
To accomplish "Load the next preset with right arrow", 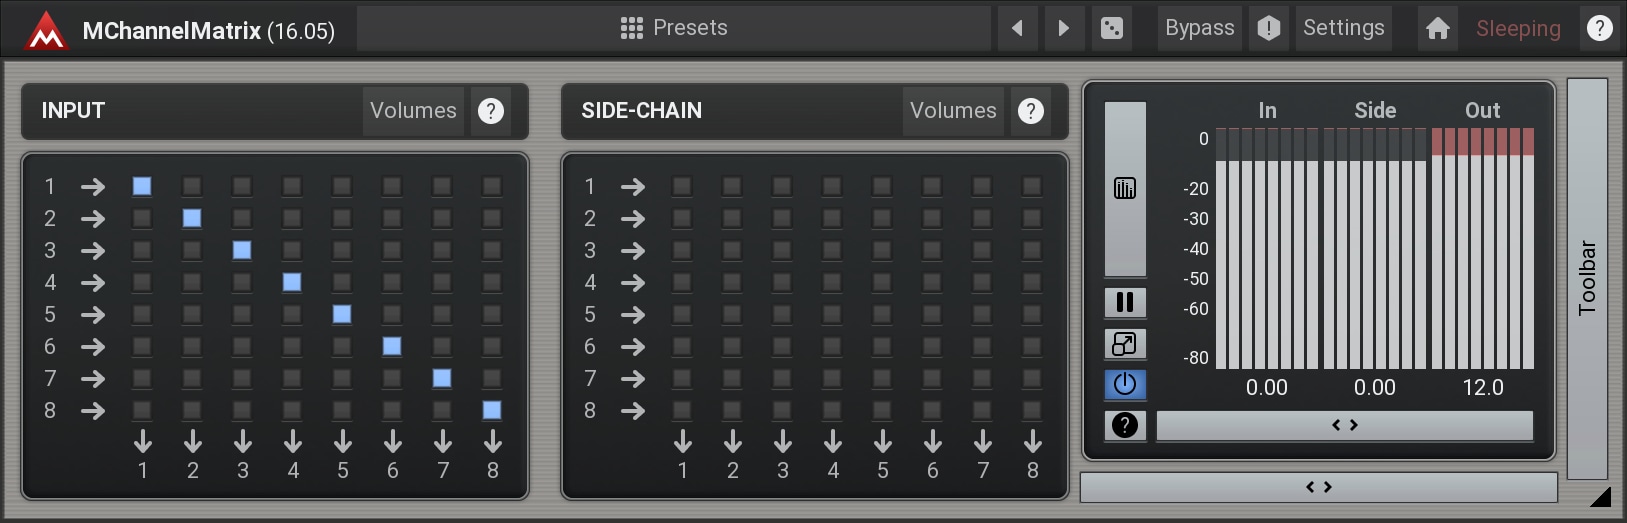I will [x=1064, y=28].
